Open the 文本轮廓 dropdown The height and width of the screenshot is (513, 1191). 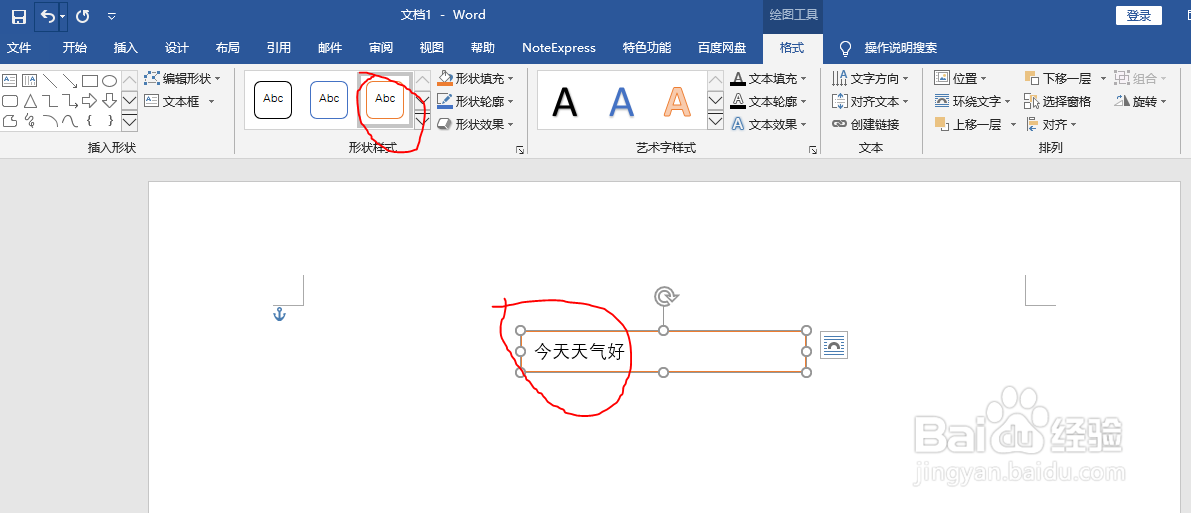point(769,101)
